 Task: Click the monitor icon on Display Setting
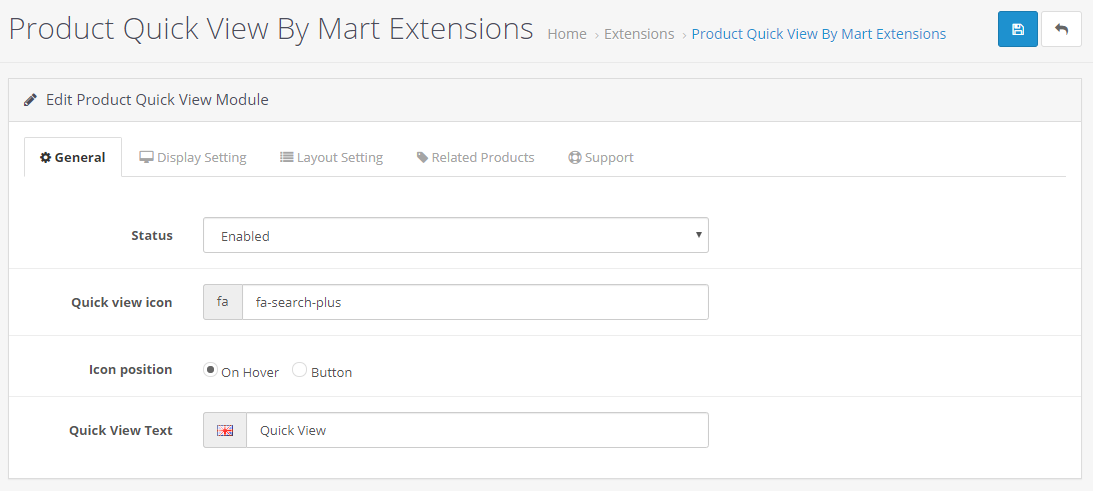pos(146,157)
